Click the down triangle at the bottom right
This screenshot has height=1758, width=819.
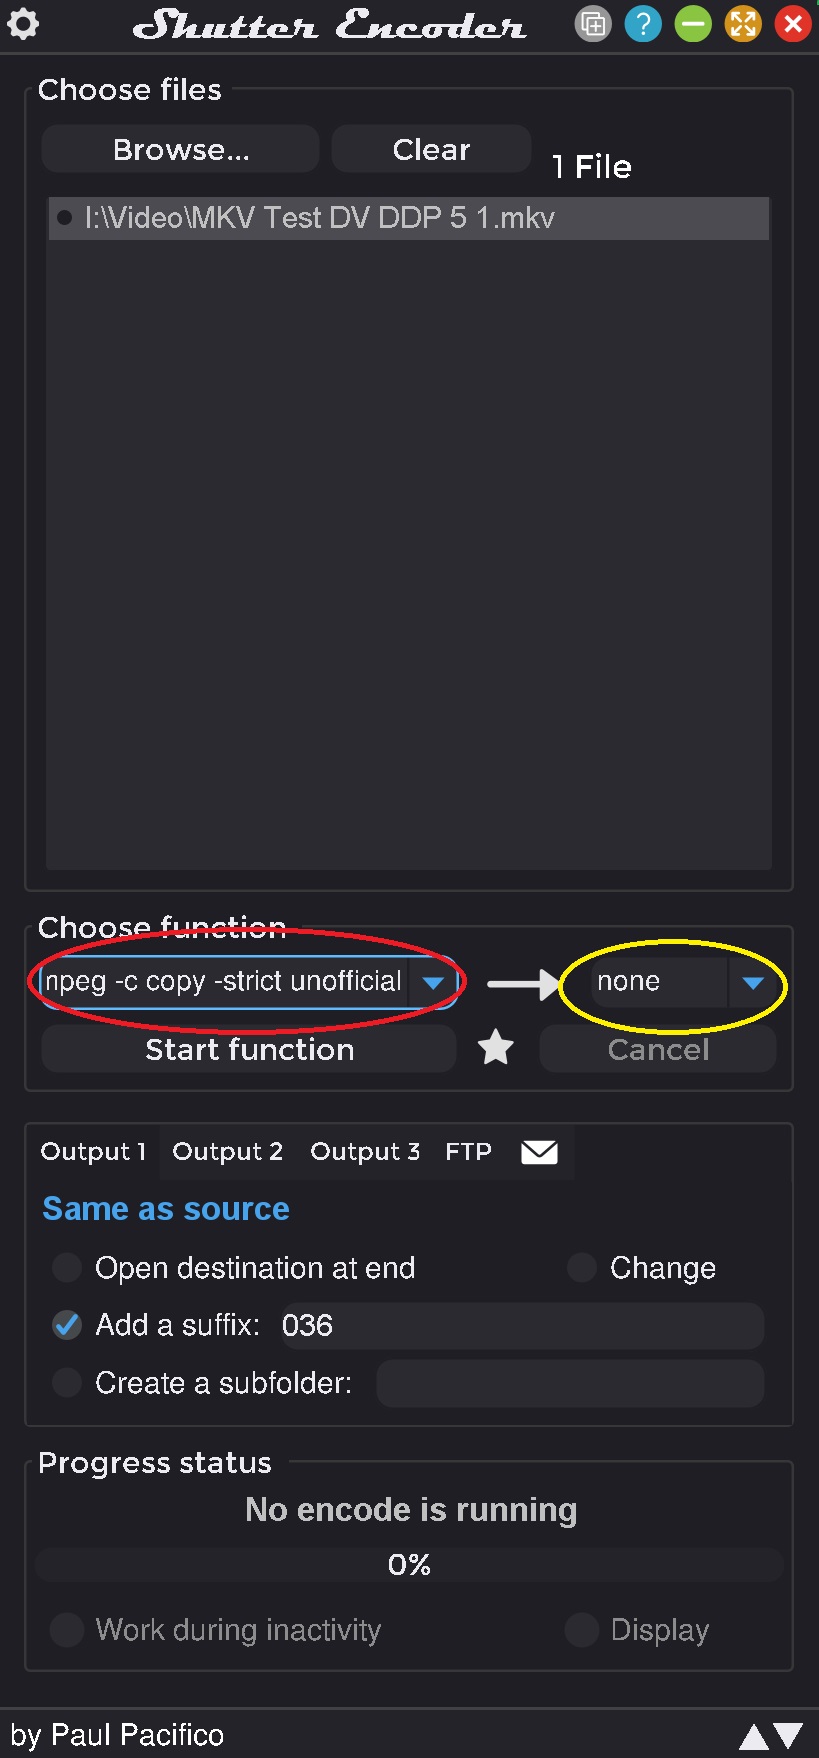pyautogui.click(x=788, y=1737)
